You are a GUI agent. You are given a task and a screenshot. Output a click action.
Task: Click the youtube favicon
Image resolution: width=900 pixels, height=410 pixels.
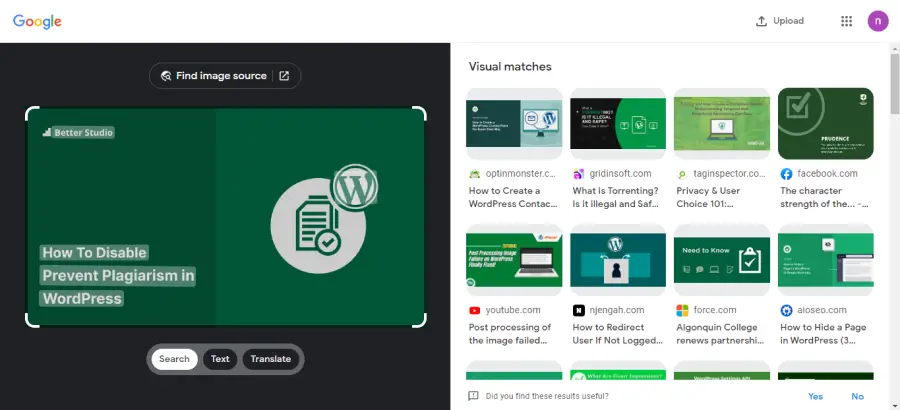475,310
